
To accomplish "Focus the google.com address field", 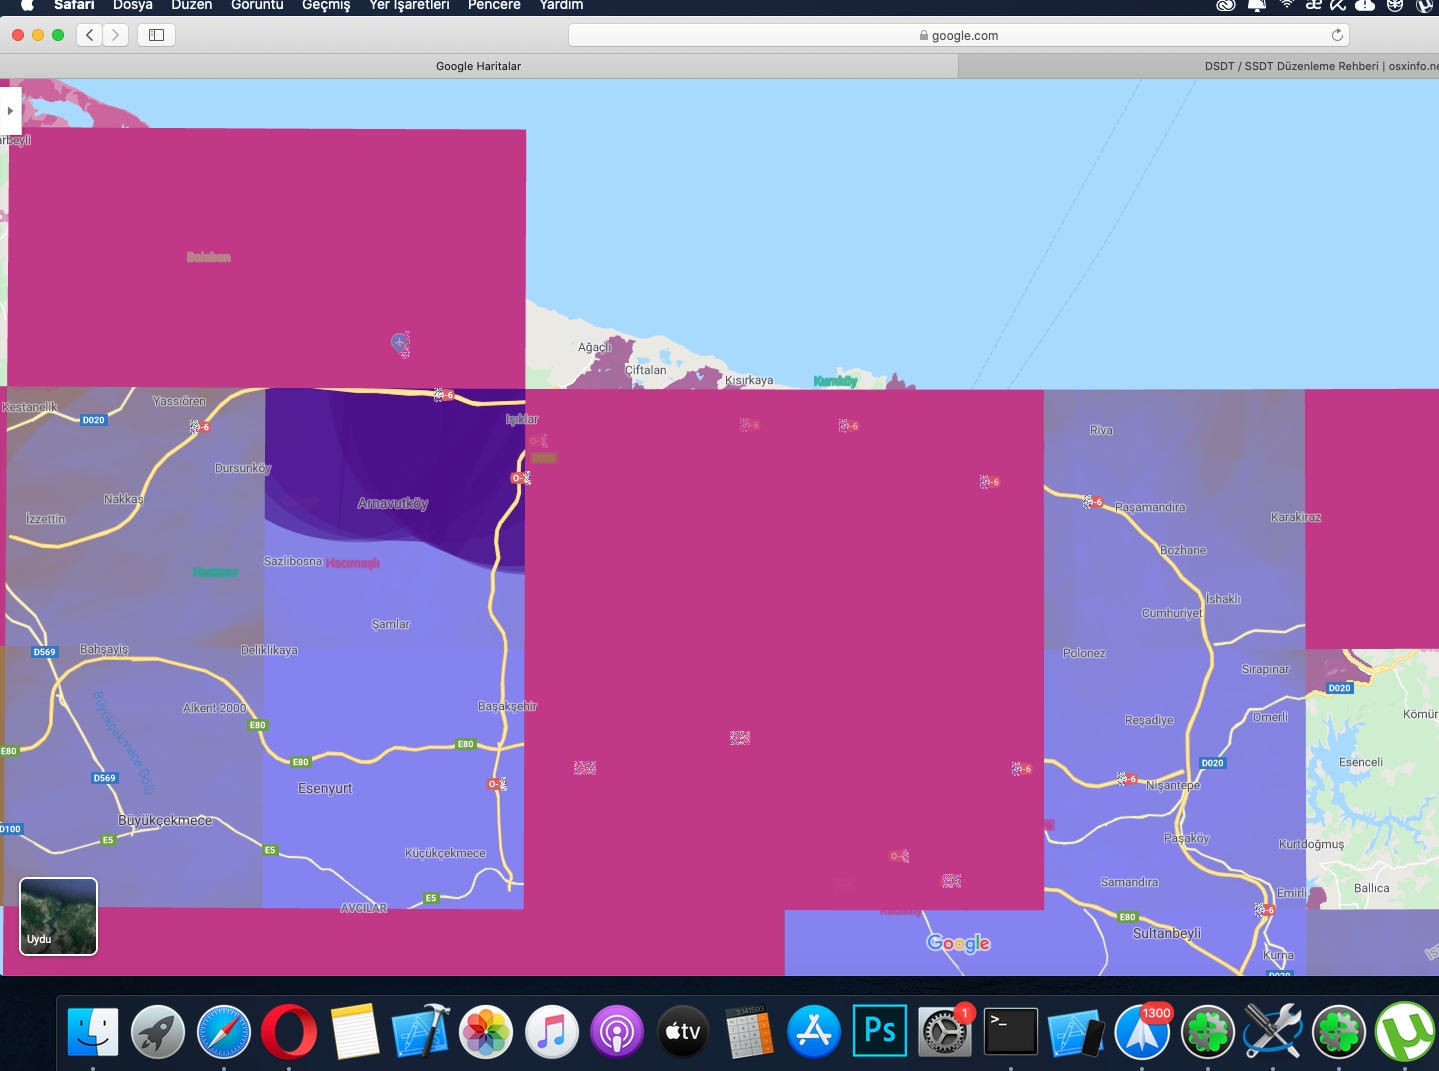I will tap(958, 35).
